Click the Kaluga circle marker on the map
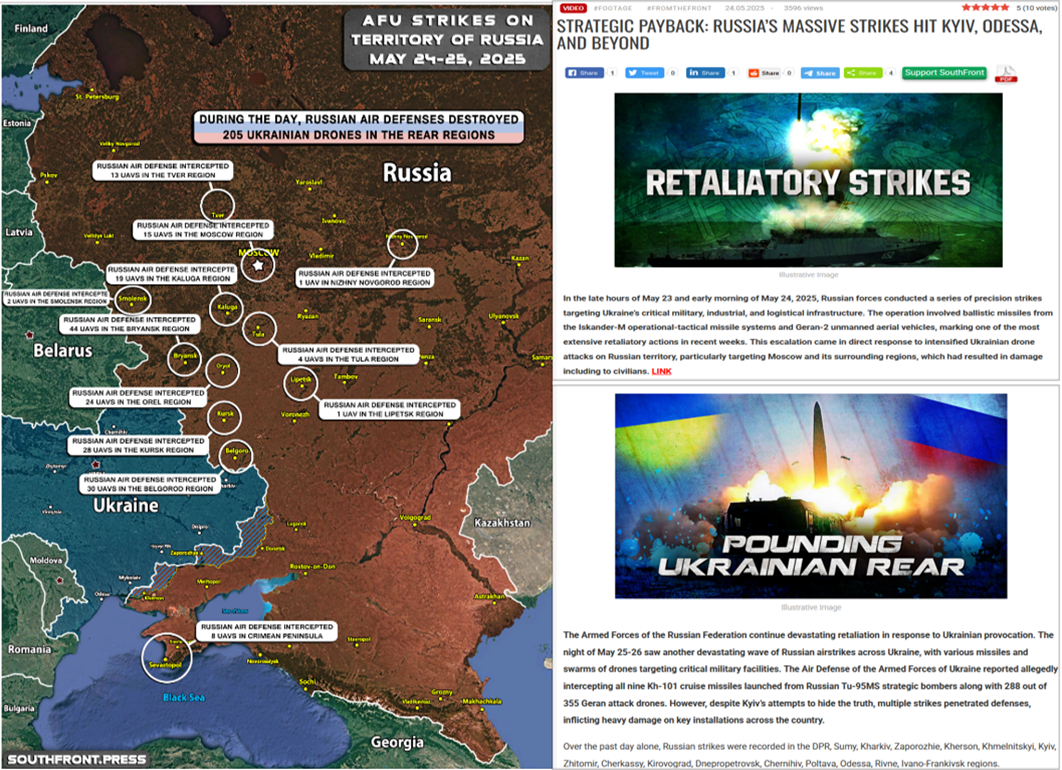Viewport: 1062px width, 770px height. tap(226, 309)
